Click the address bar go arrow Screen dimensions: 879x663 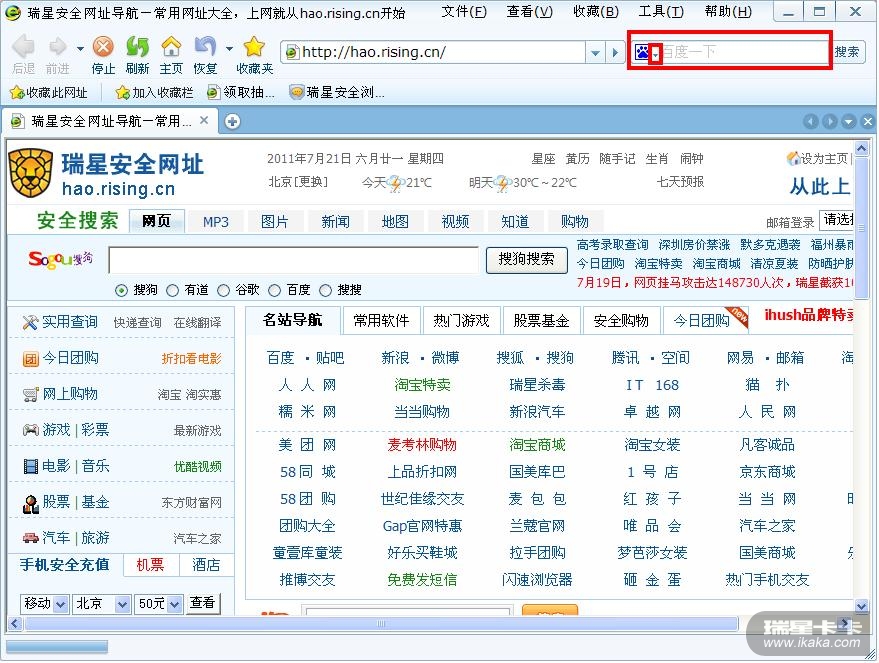point(615,53)
